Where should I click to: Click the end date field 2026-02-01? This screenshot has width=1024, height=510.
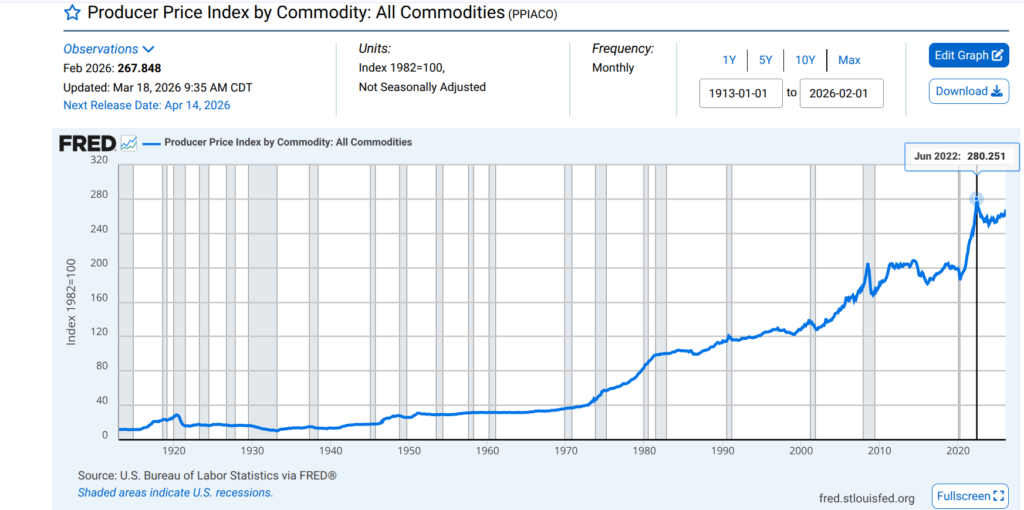[841, 93]
